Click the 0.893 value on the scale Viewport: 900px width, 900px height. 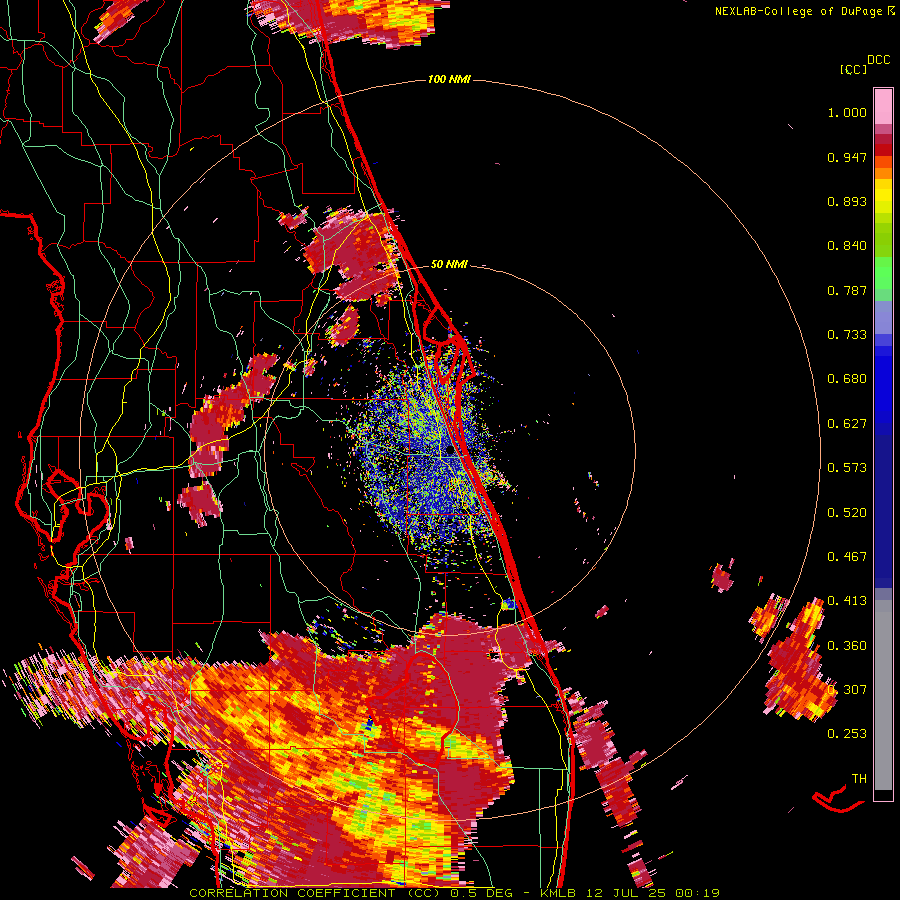click(x=847, y=201)
